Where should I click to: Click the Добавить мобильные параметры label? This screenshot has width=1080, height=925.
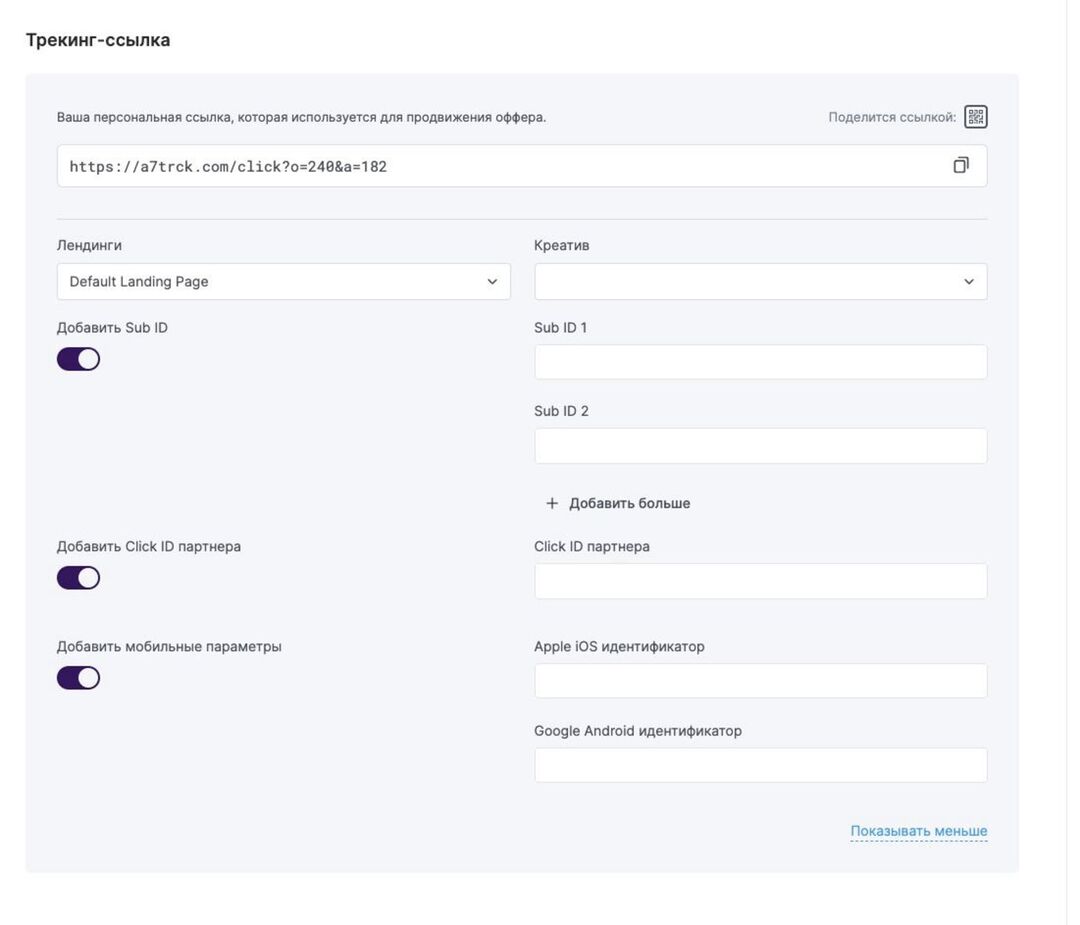pos(169,646)
